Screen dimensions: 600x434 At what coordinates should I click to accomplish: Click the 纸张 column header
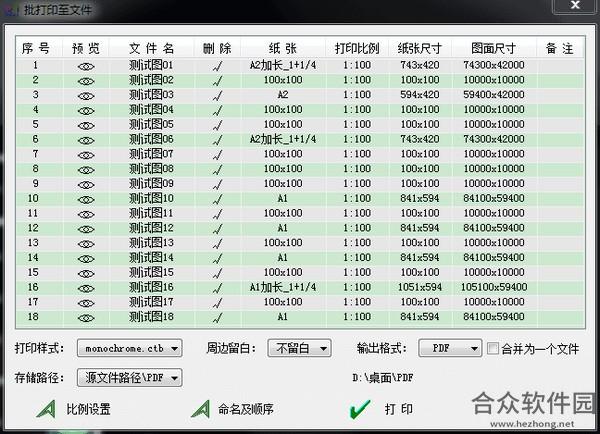(x=283, y=48)
